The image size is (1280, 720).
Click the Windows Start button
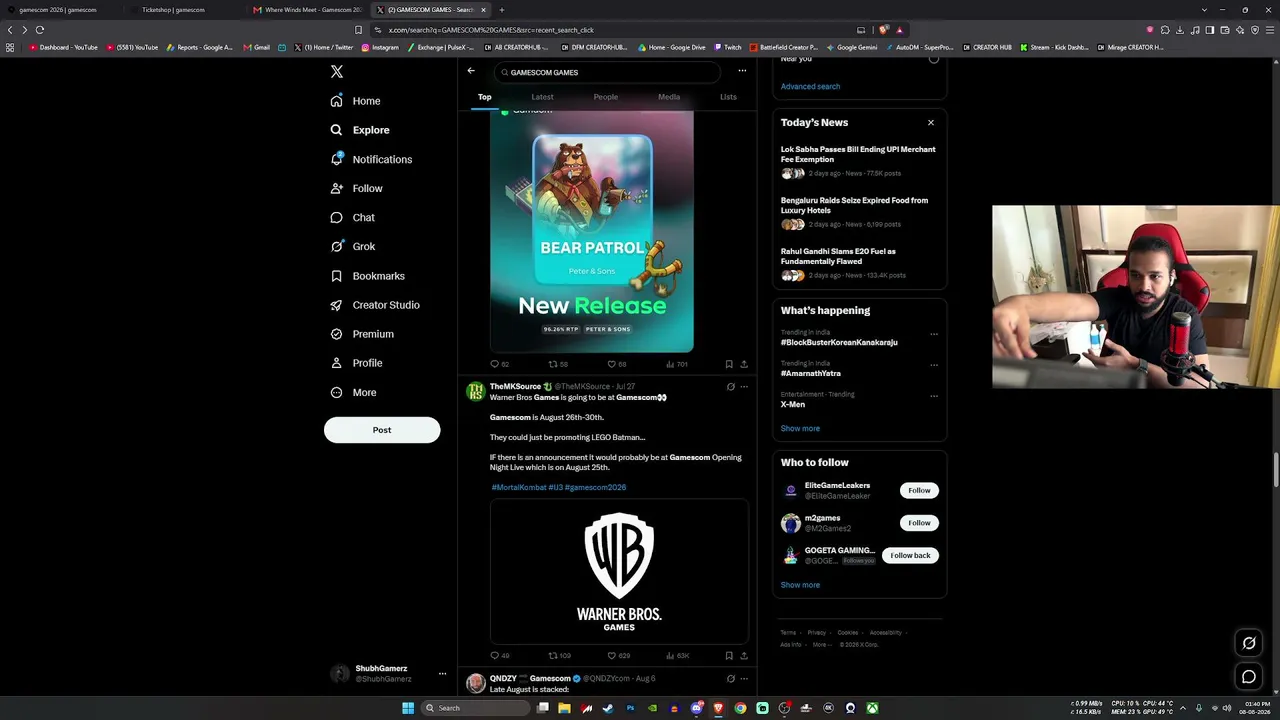click(408, 708)
